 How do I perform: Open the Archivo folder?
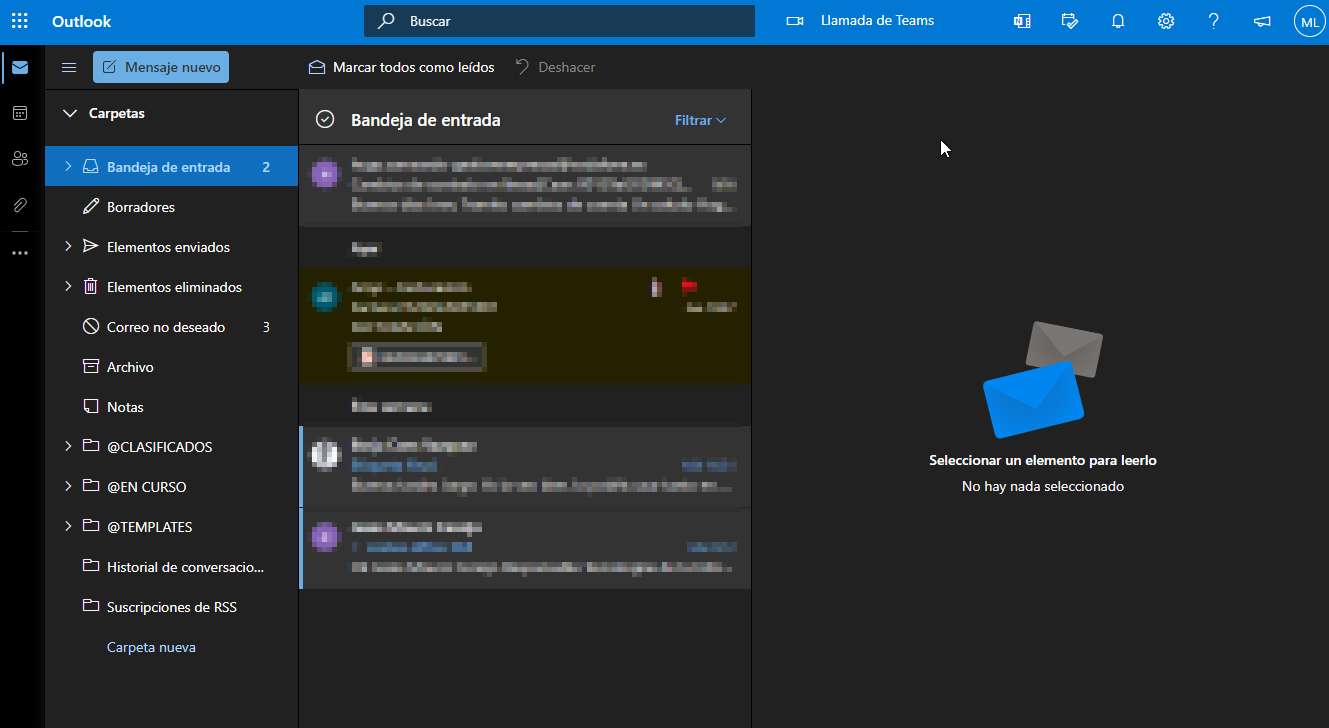(x=171, y=367)
